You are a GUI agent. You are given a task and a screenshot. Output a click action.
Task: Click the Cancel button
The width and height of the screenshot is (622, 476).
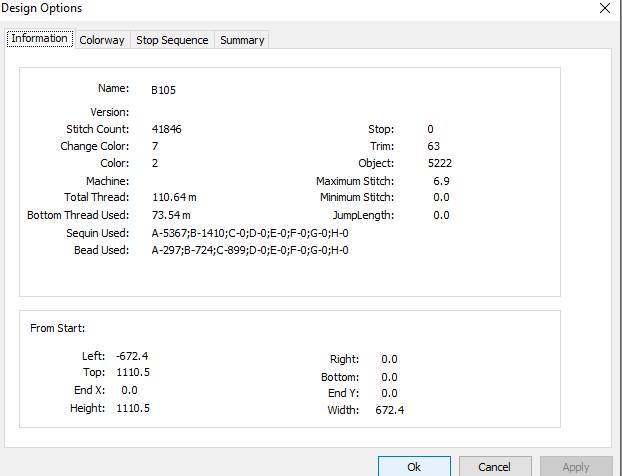point(495,466)
